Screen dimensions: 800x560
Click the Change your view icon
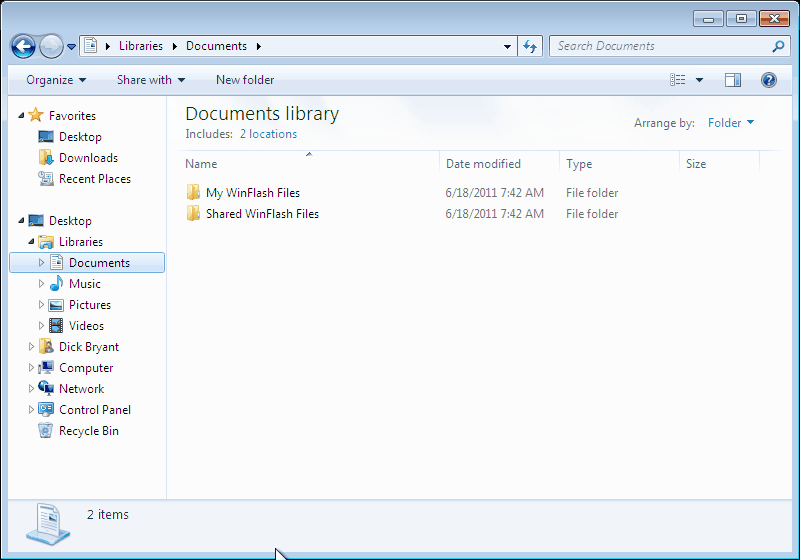click(678, 80)
